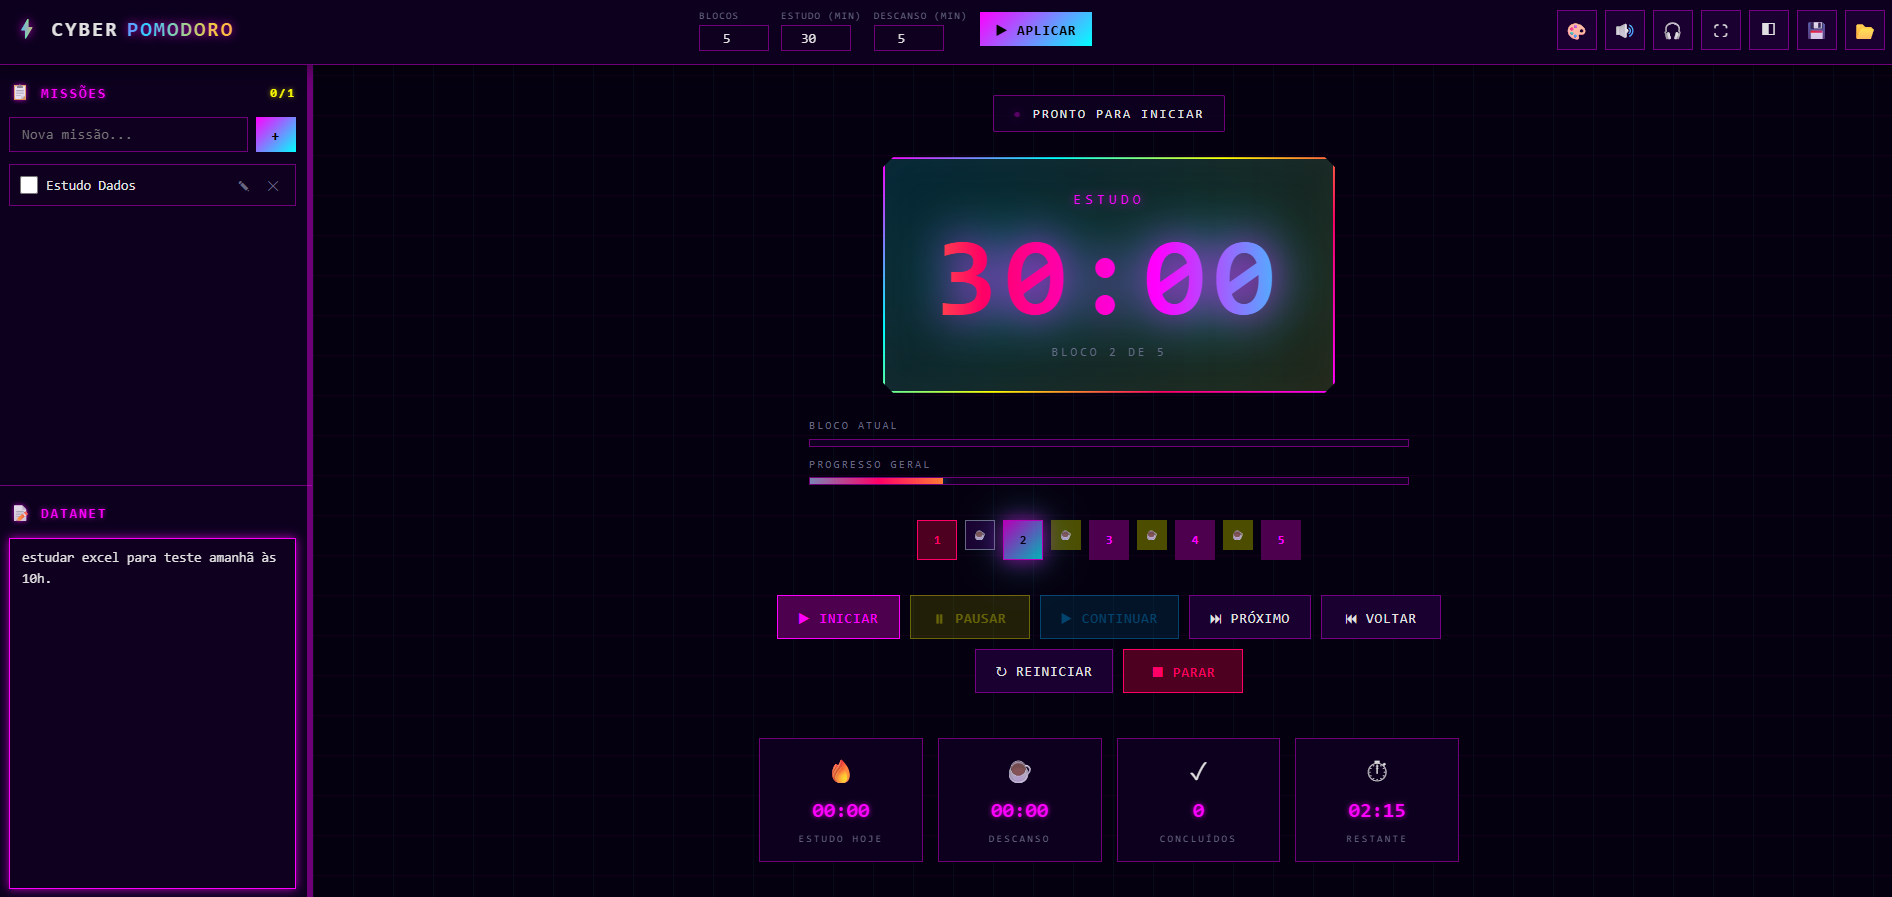Screen dimensions: 1892x897
Task: Enter fullscreen mode via expand icon
Action: point(1720,30)
